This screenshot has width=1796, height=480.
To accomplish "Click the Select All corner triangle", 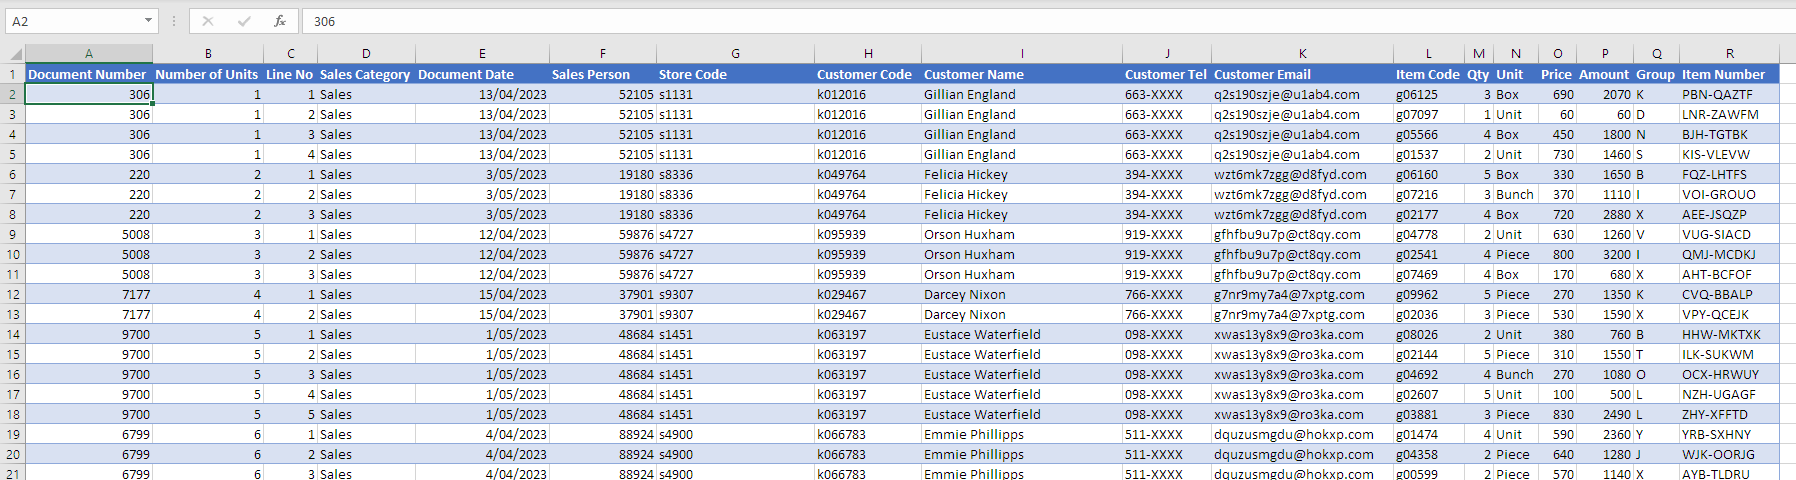I will click(x=13, y=54).
